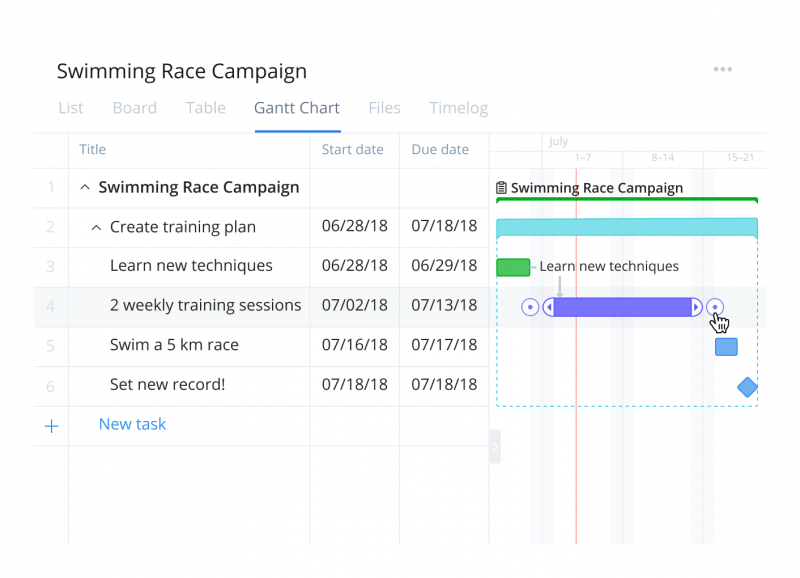Viewport: 800px width, 578px height.
Task: Open the three-dot more options menu
Action: tap(722, 69)
